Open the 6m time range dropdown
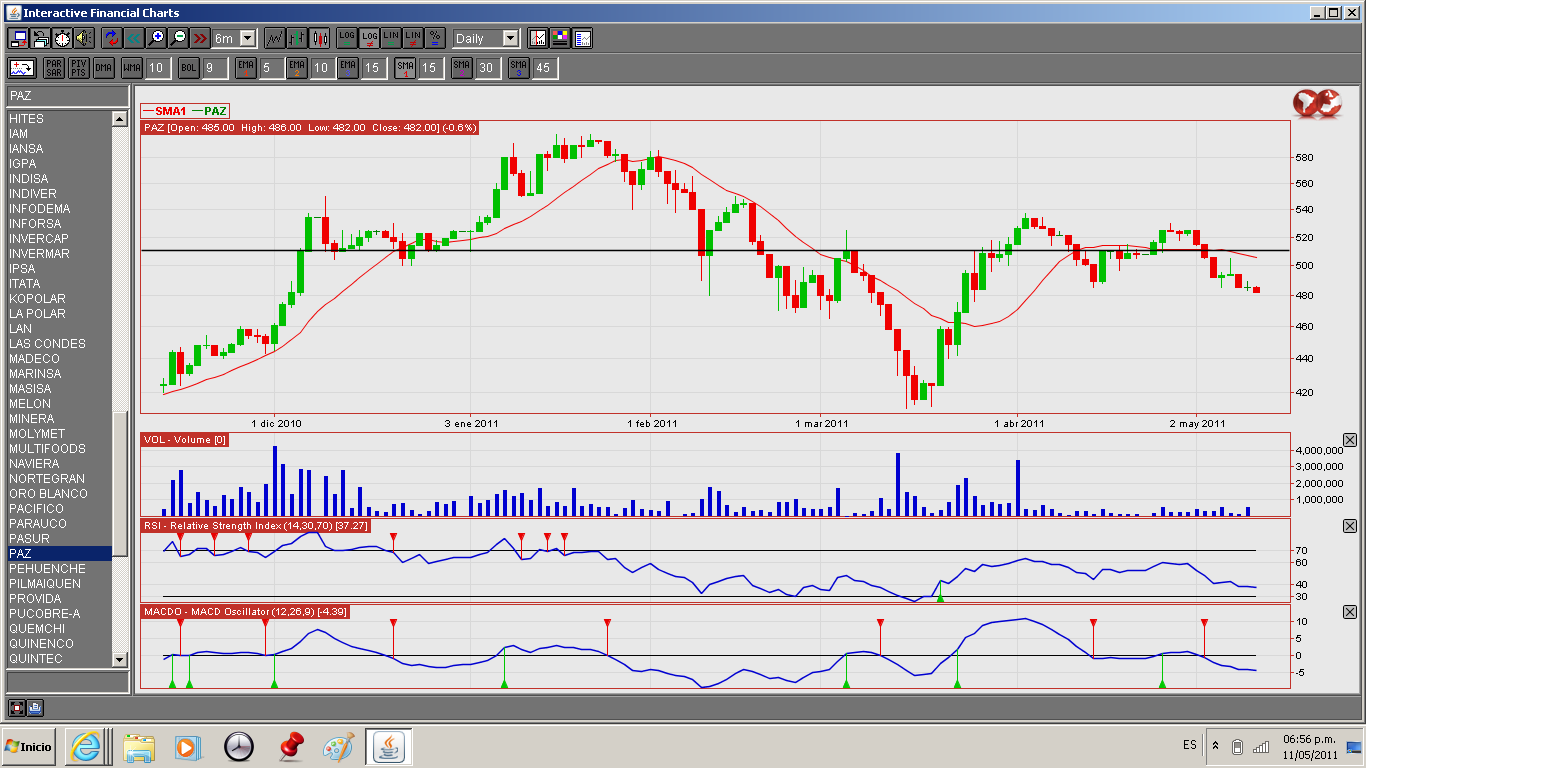 (247, 38)
